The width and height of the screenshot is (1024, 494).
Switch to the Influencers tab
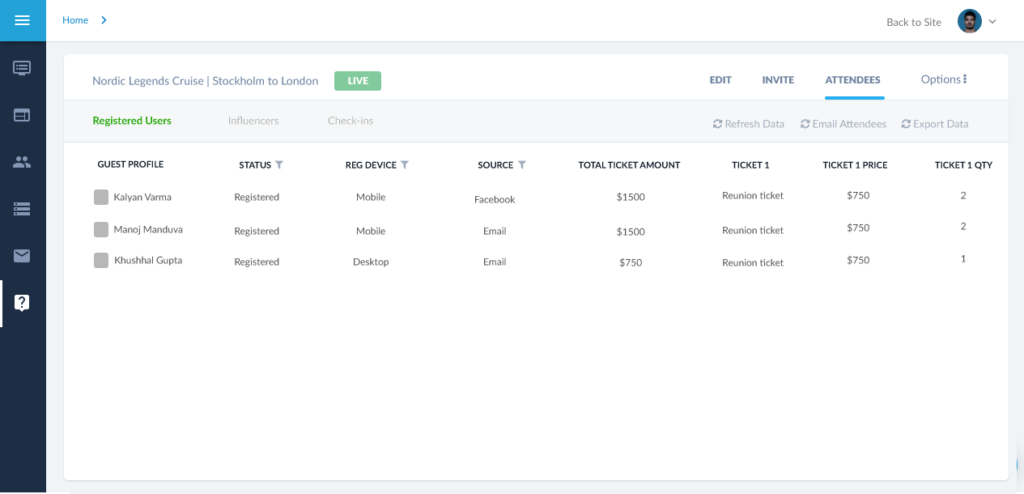coord(253,121)
